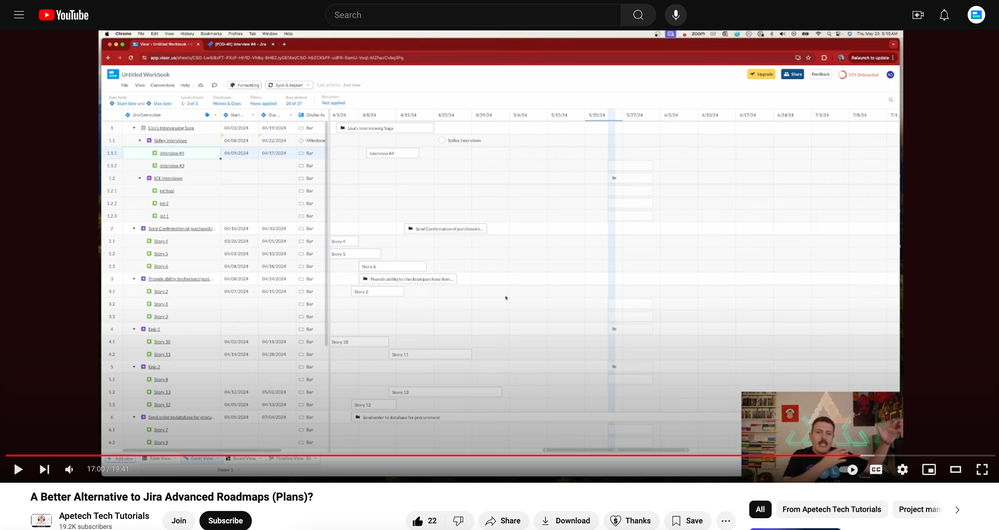
Task: Click the Visor search magnifier icon
Action: point(891,100)
